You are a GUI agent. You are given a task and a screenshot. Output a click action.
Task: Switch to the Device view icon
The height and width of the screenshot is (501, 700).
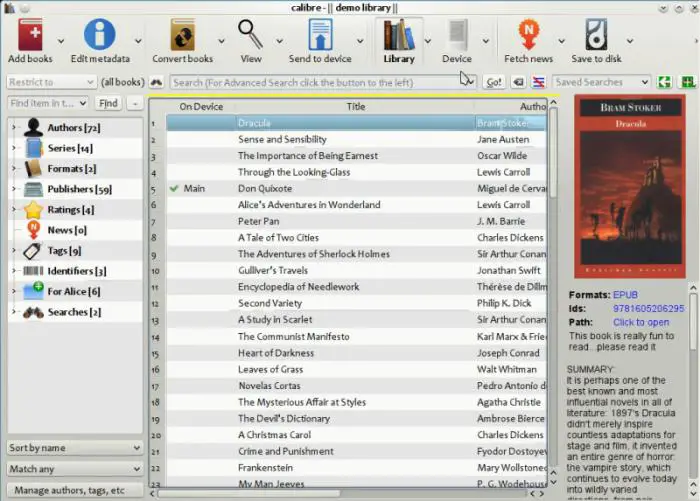click(458, 34)
